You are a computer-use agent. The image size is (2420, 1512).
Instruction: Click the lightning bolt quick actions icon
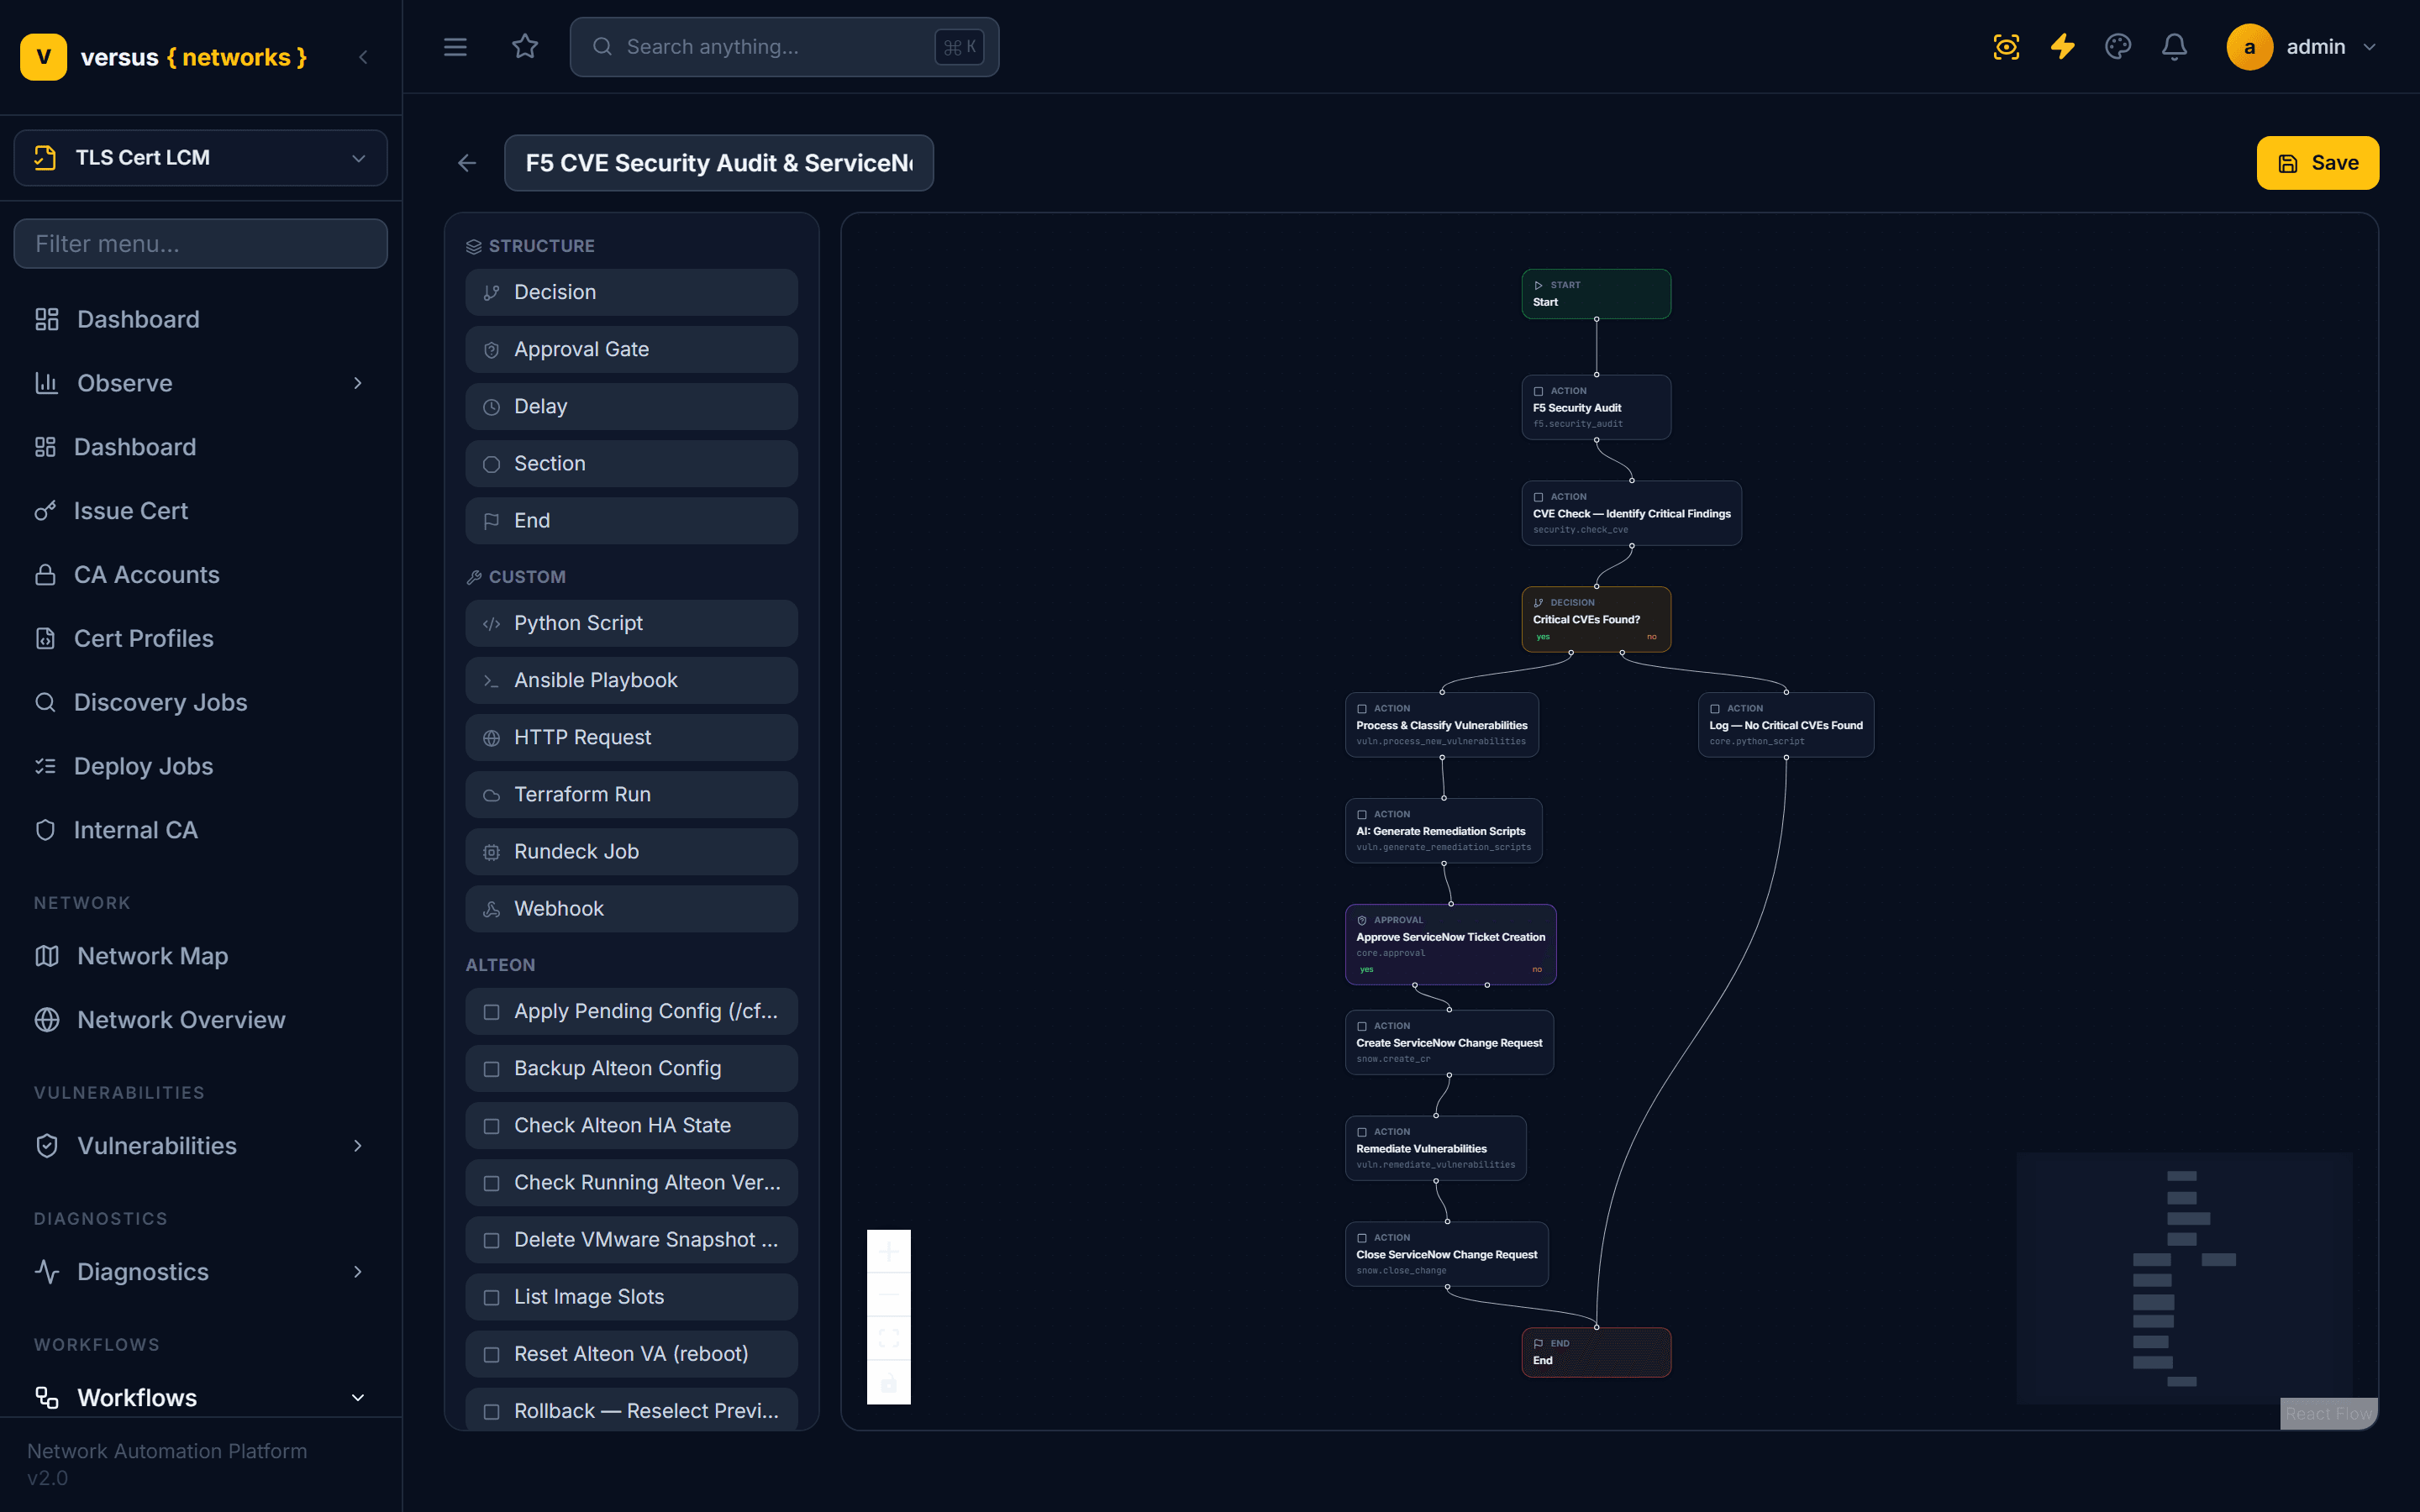click(x=2062, y=47)
